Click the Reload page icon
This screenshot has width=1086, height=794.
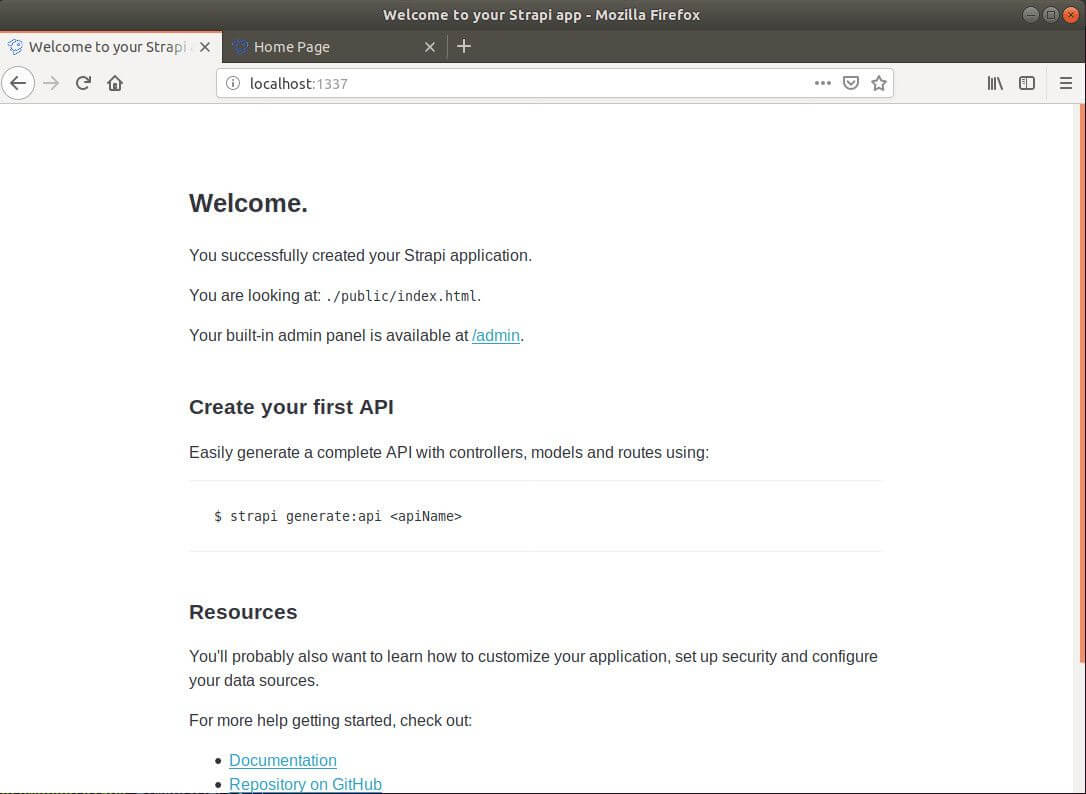[x=83, y=83]
